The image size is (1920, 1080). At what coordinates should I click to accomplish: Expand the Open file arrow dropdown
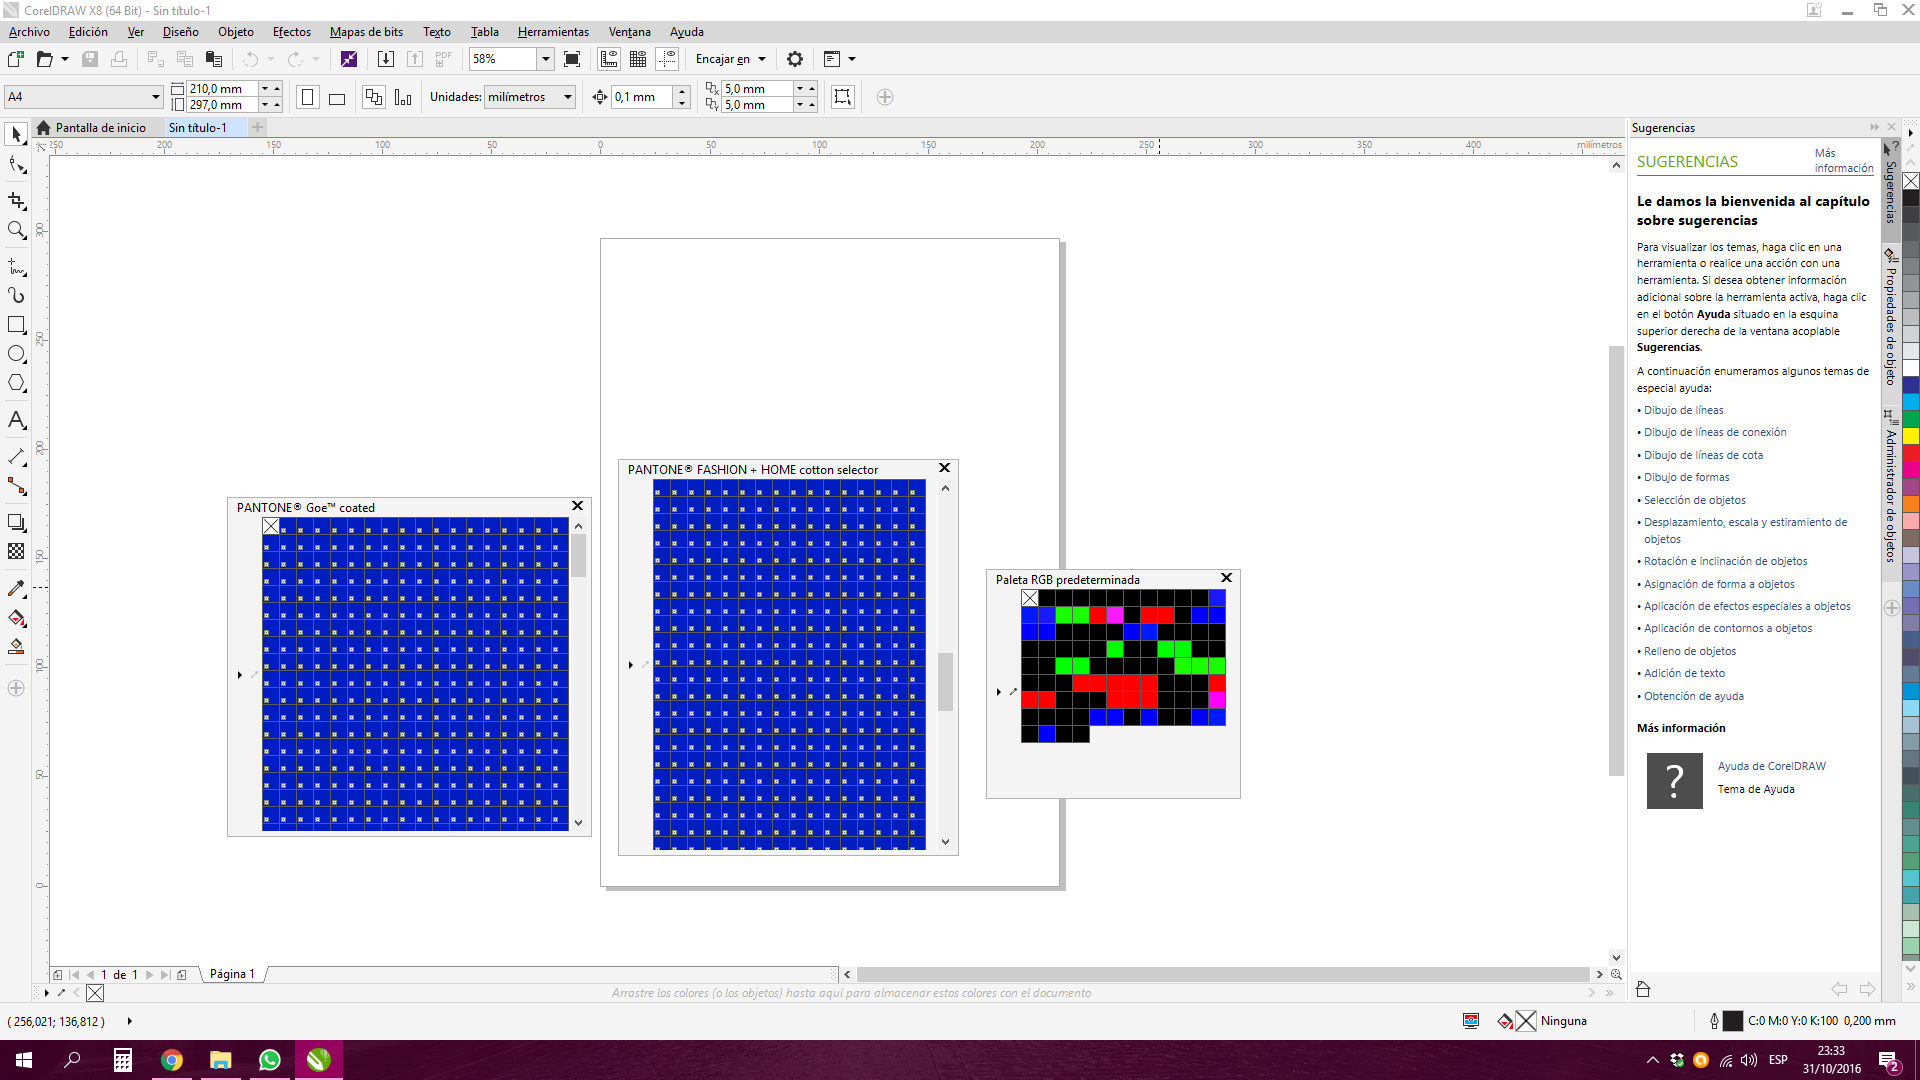pos(65,59)
